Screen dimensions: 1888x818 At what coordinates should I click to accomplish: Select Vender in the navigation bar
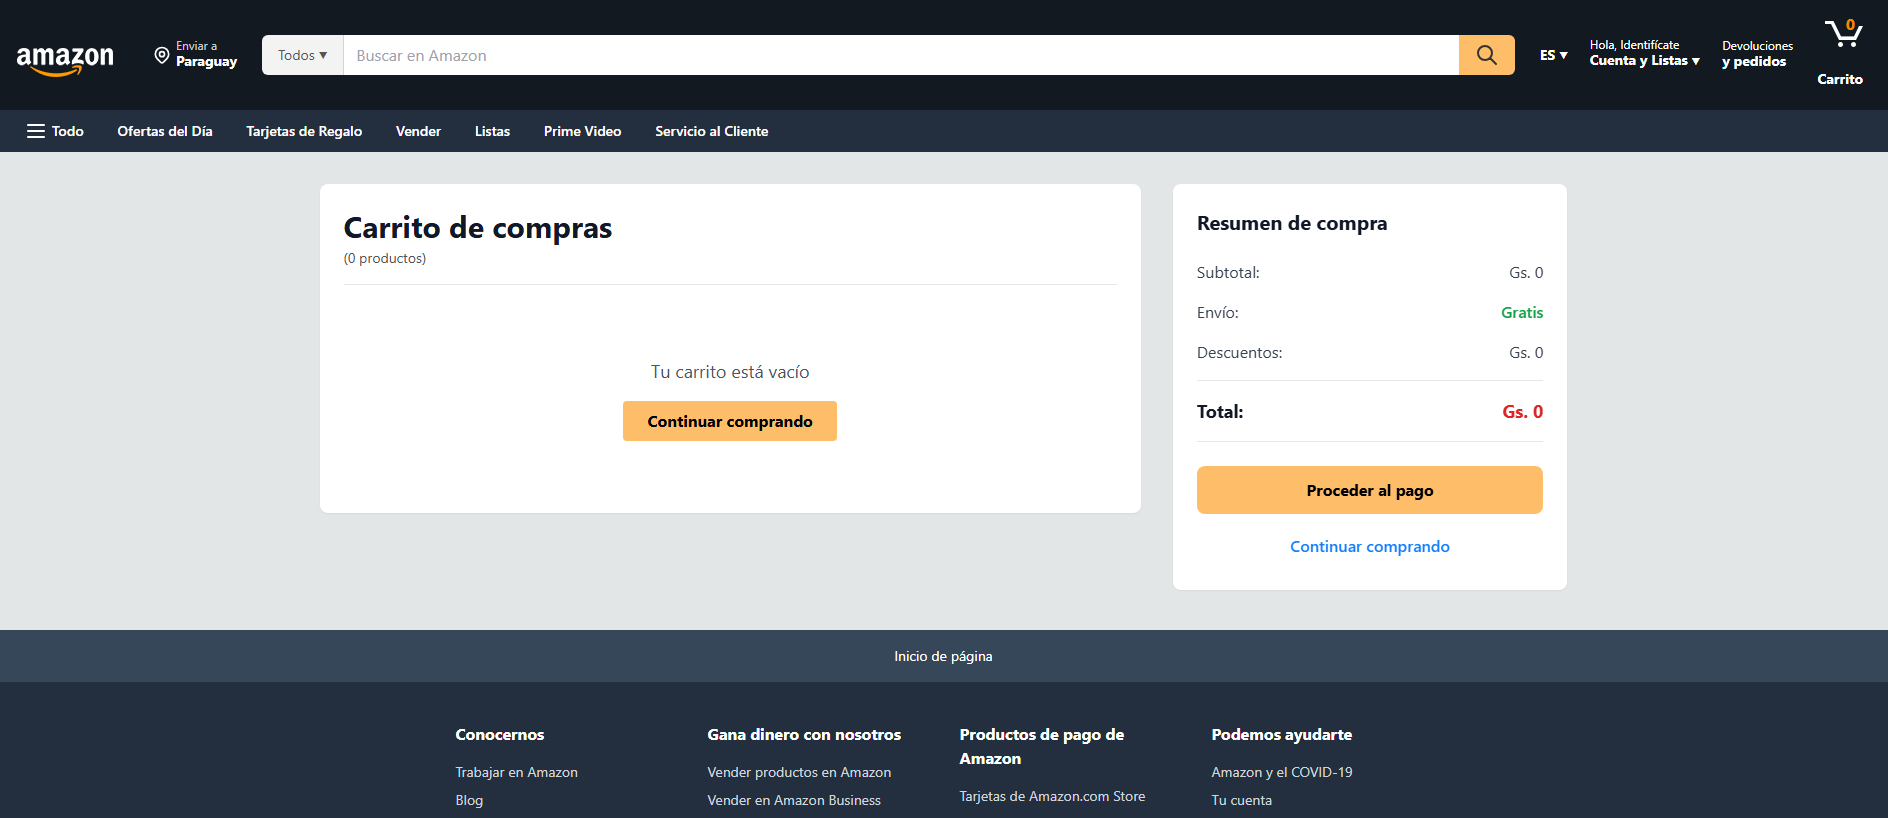click(x=418, y=131)
